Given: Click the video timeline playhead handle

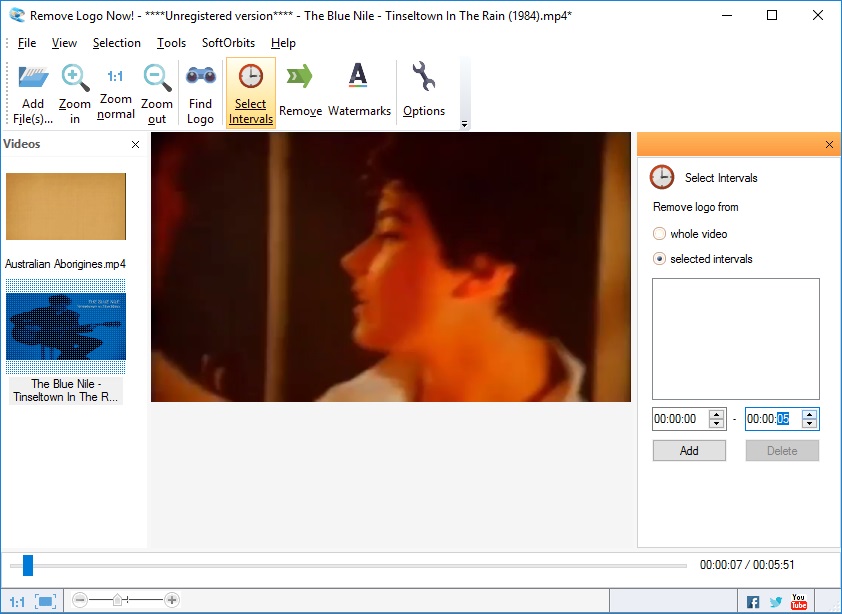Looking at the screenshot, I should (x=28, y=565).
